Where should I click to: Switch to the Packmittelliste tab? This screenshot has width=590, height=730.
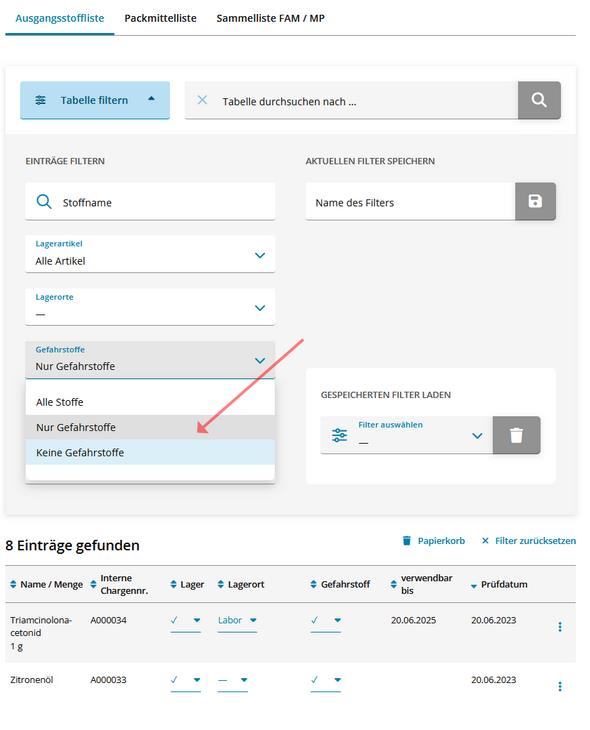pos(160,18)
